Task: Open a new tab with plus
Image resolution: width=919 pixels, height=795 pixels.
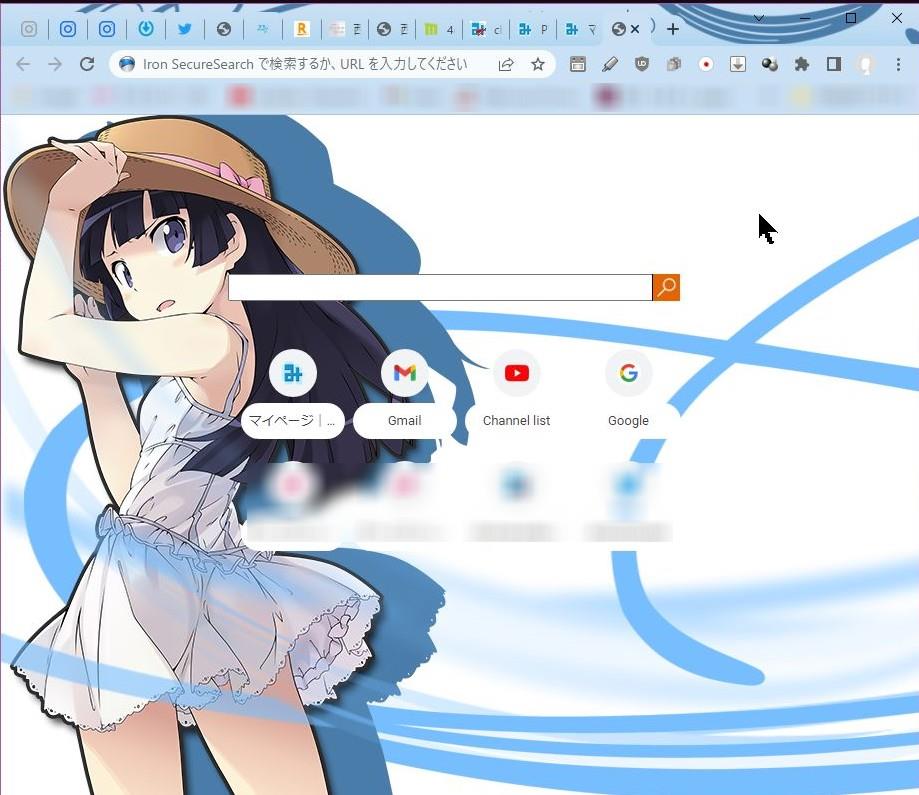Action: pyautogui.click(x=673, y=29)
